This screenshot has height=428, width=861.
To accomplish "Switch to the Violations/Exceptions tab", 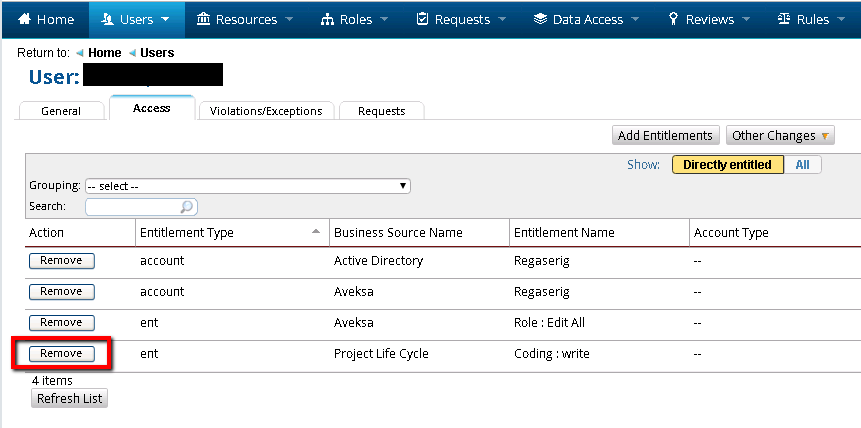I will point(266,111).
